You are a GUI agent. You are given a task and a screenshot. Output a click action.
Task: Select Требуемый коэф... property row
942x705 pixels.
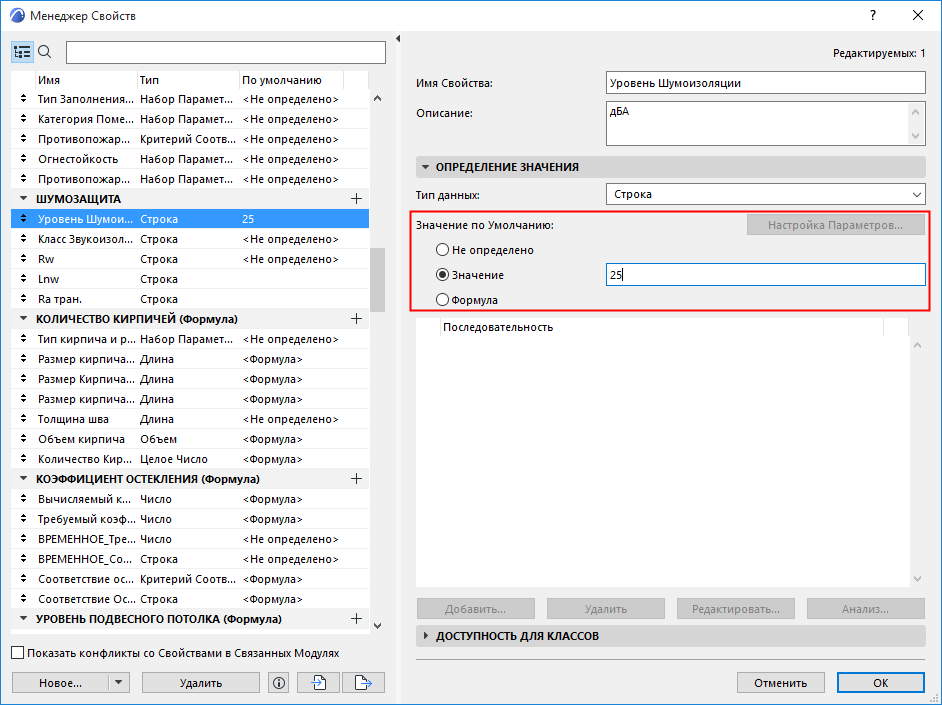pyautogui.click(x=190, y=519)
